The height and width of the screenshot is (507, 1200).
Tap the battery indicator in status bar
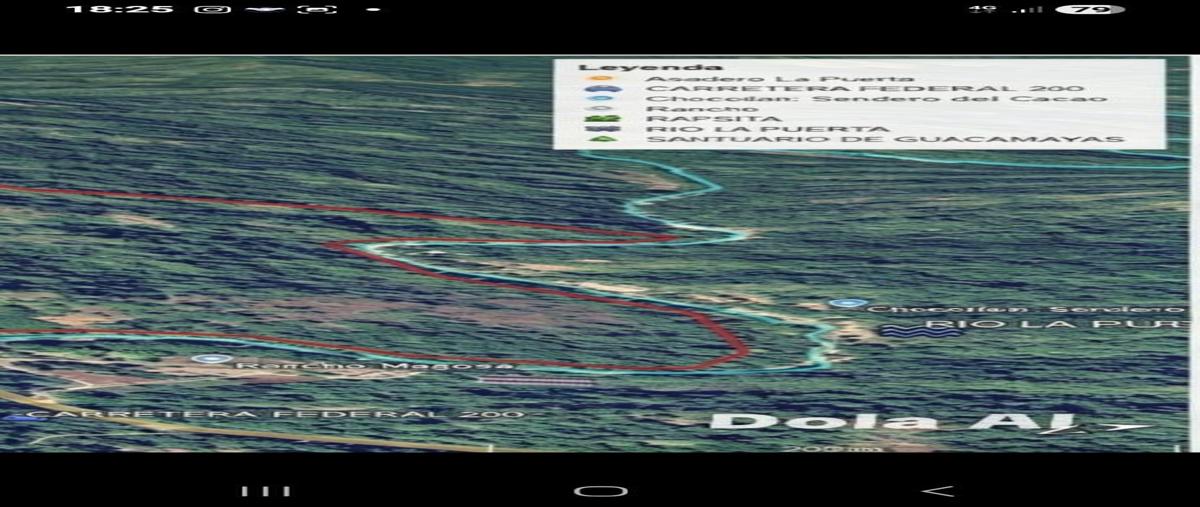1090,9
